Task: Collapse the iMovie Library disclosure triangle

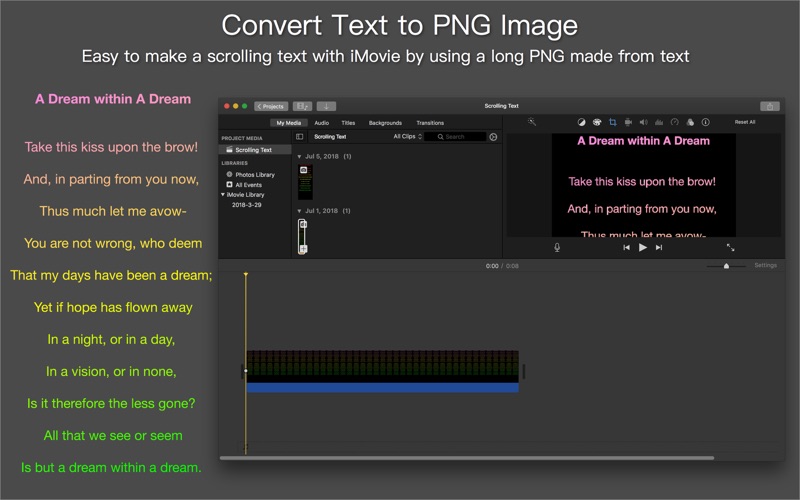Action: pyautogui.click(x=223, y=194)
